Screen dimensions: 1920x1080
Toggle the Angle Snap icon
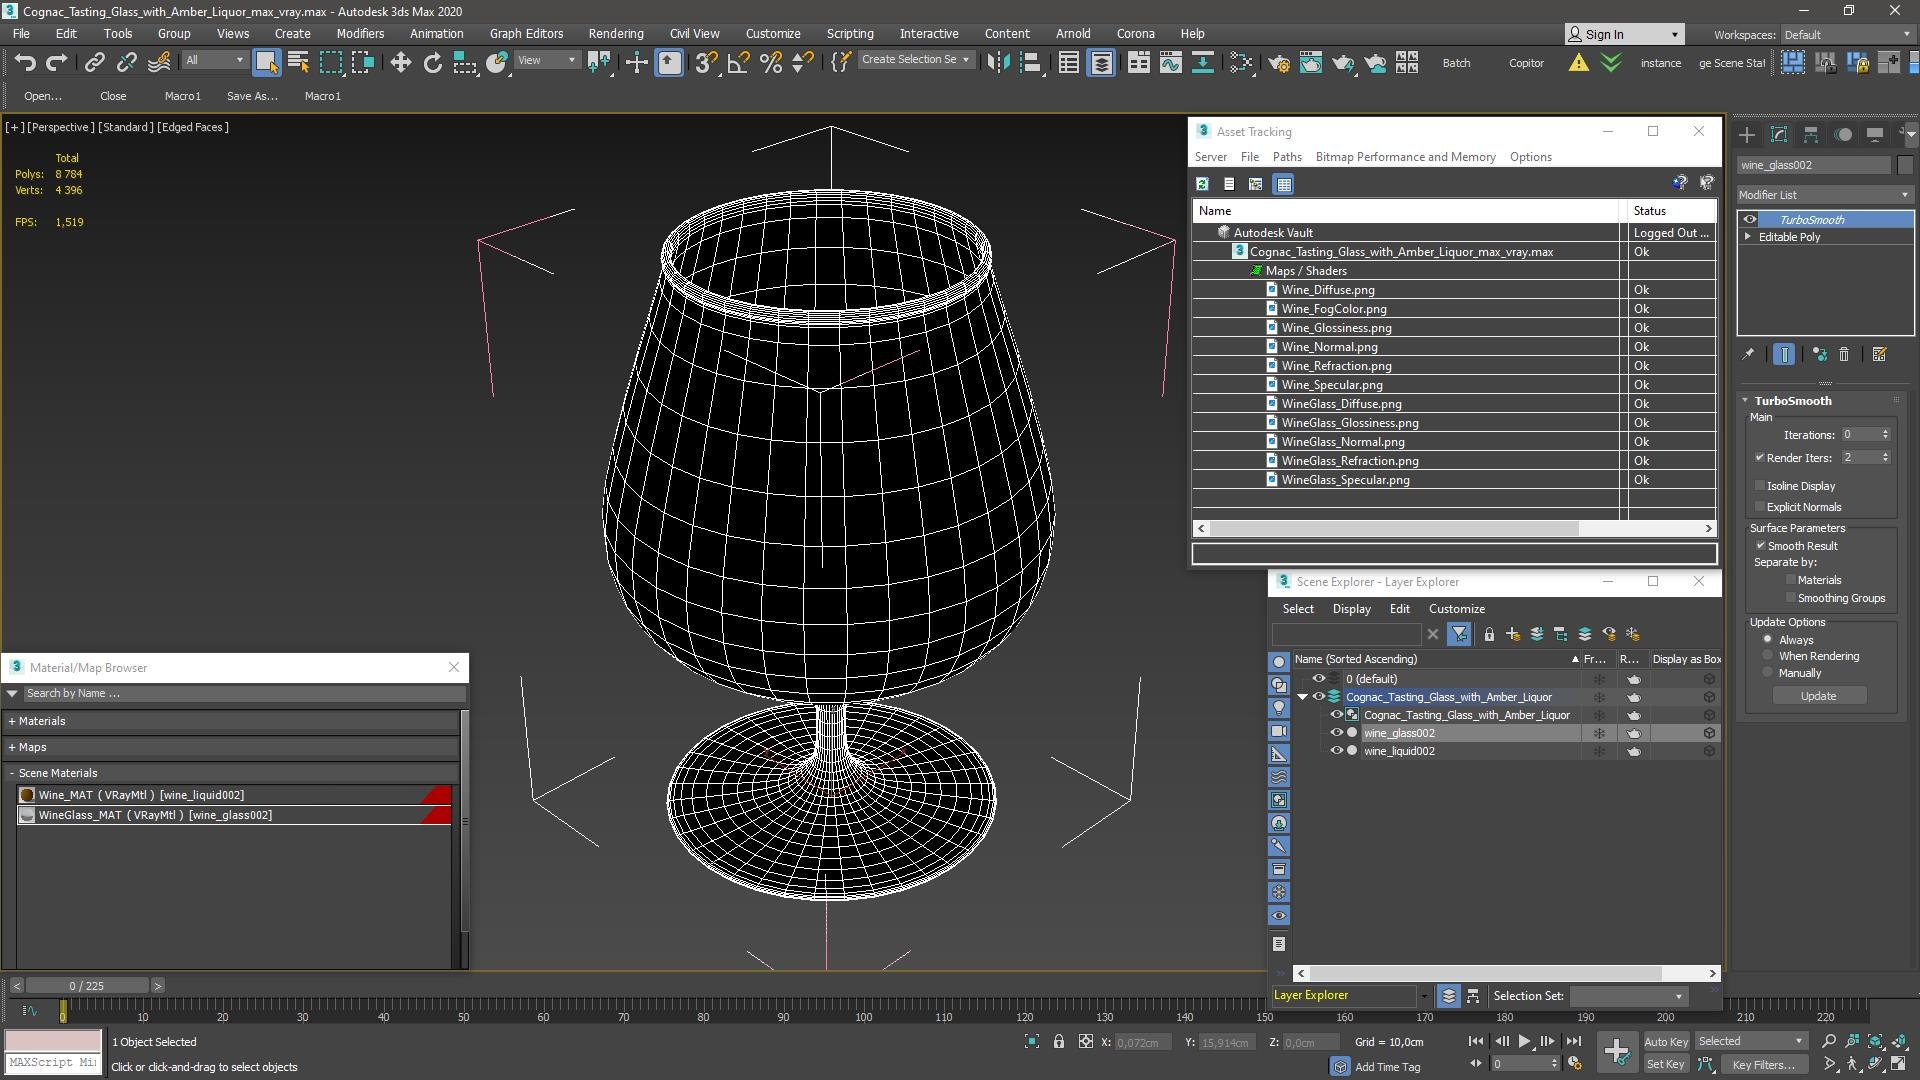click(x=738, y=63)
